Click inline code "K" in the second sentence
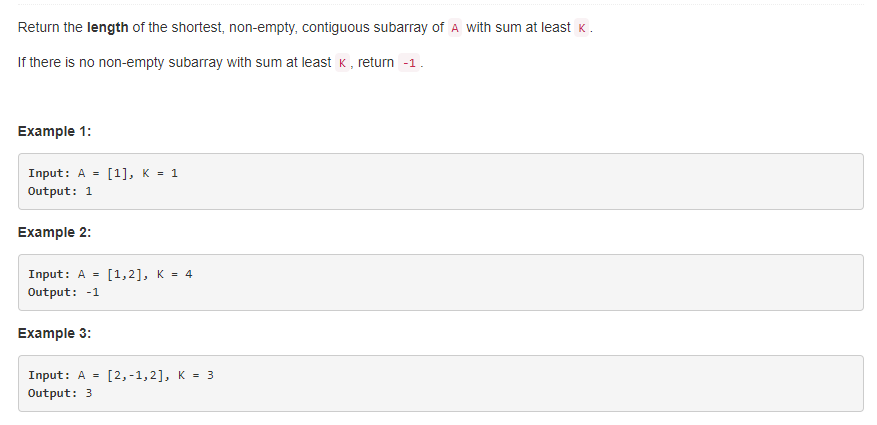Screen dimensions: 877x425 pos(344,63)
